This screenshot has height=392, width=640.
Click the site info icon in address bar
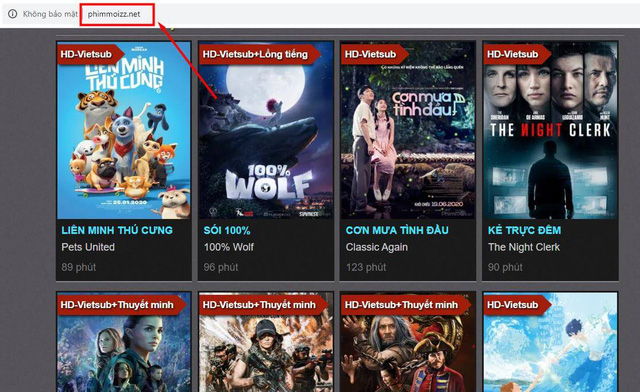pos(13,14)
